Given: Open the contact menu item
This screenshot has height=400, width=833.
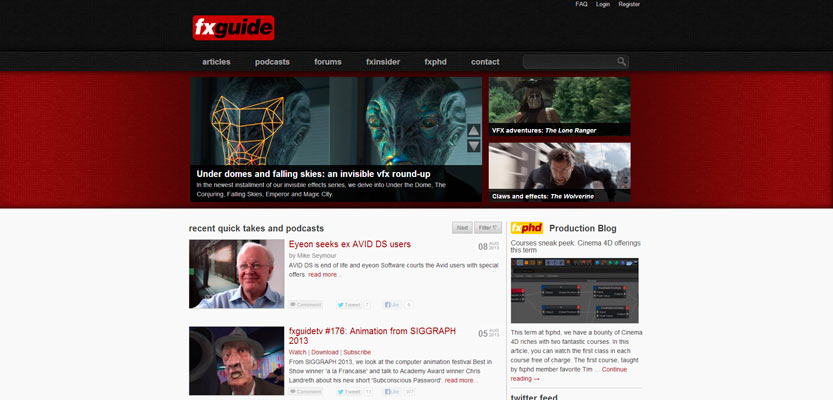Looking at the screenshot, I should [x=485, y=62].
